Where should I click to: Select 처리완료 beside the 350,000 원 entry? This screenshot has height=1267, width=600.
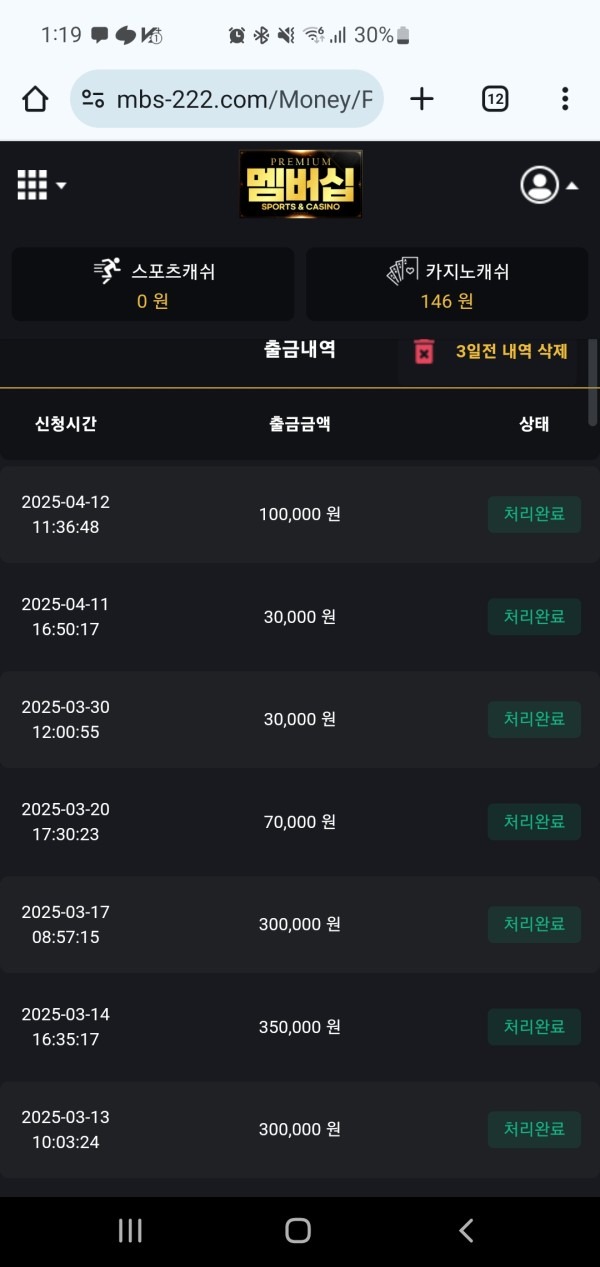(x=534, y=1026)
